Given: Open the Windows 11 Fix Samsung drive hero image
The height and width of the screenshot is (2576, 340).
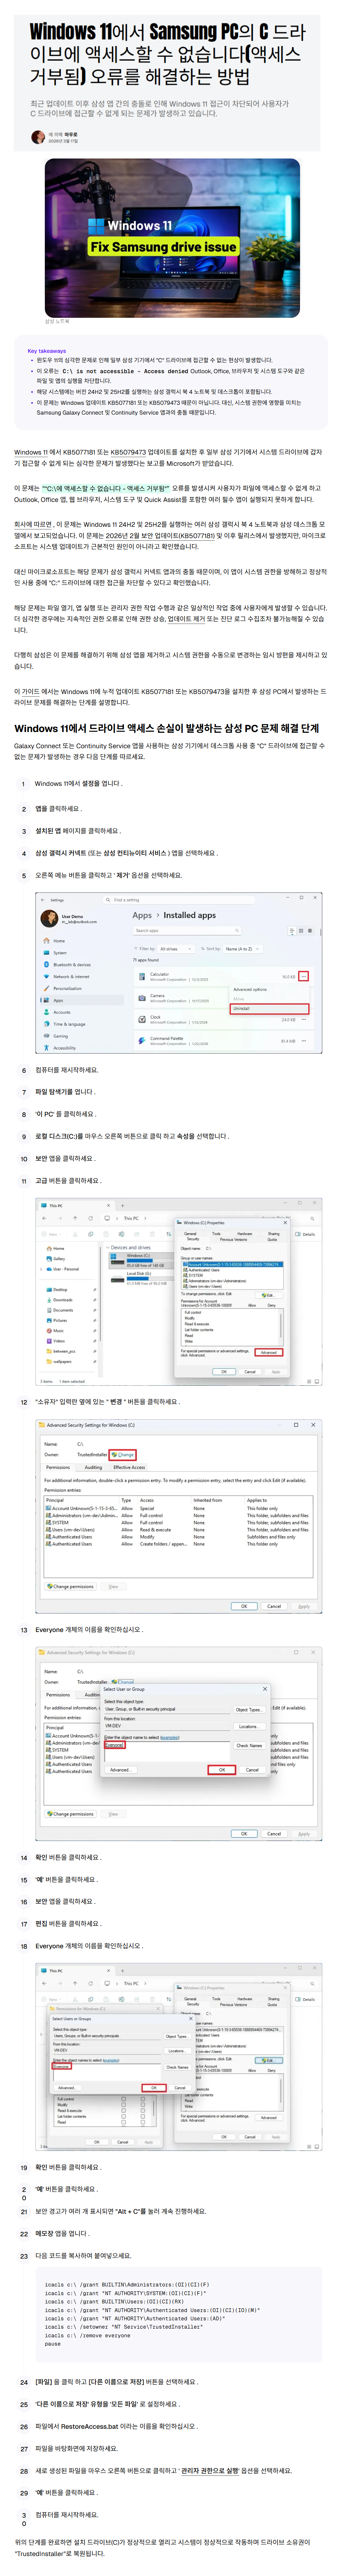Looking at the screenshot, I should coord(172,238).
